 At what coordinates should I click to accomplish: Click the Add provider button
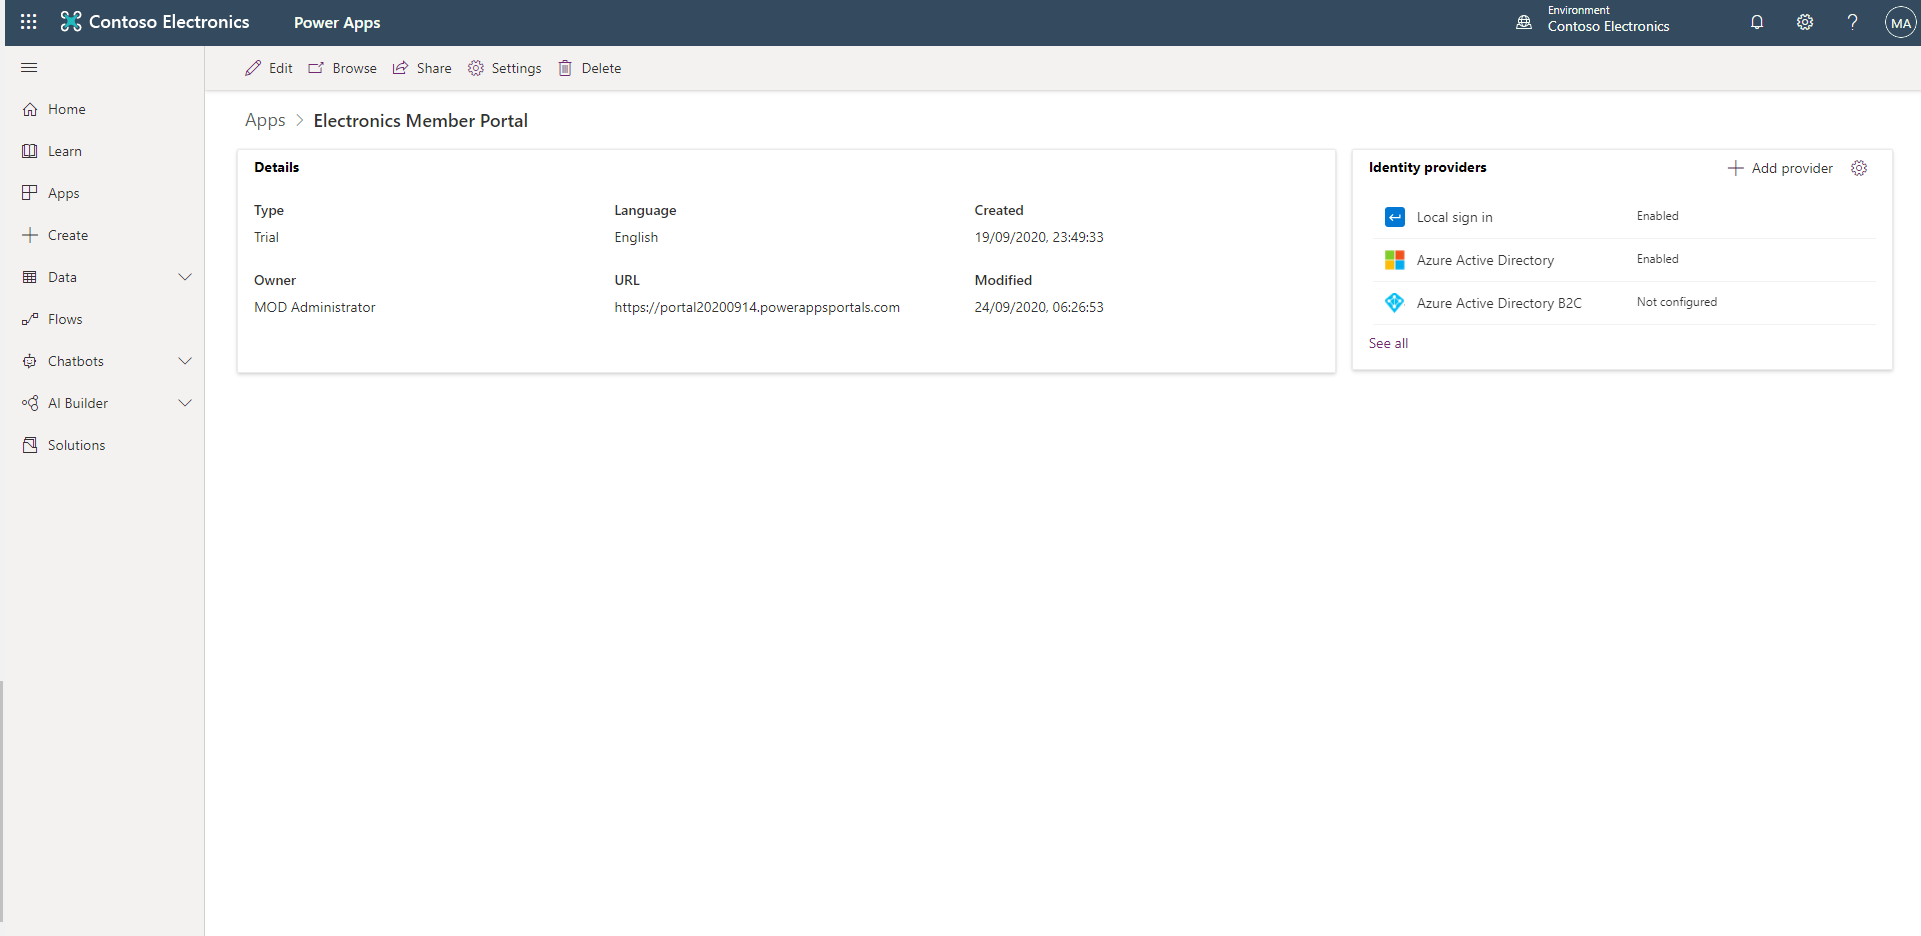pyautogui.click(x=1780, y=168)
